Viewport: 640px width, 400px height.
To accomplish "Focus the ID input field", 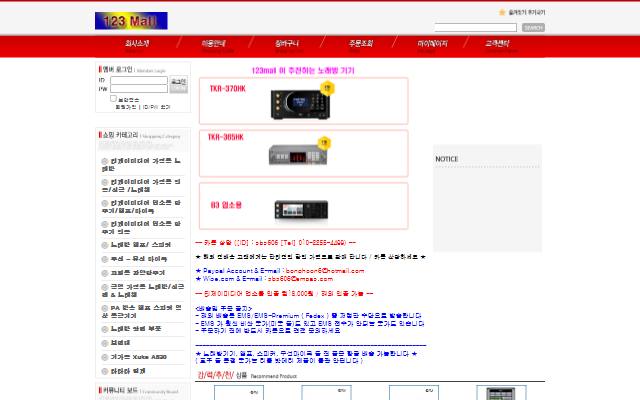I will [x=139, y=80].
